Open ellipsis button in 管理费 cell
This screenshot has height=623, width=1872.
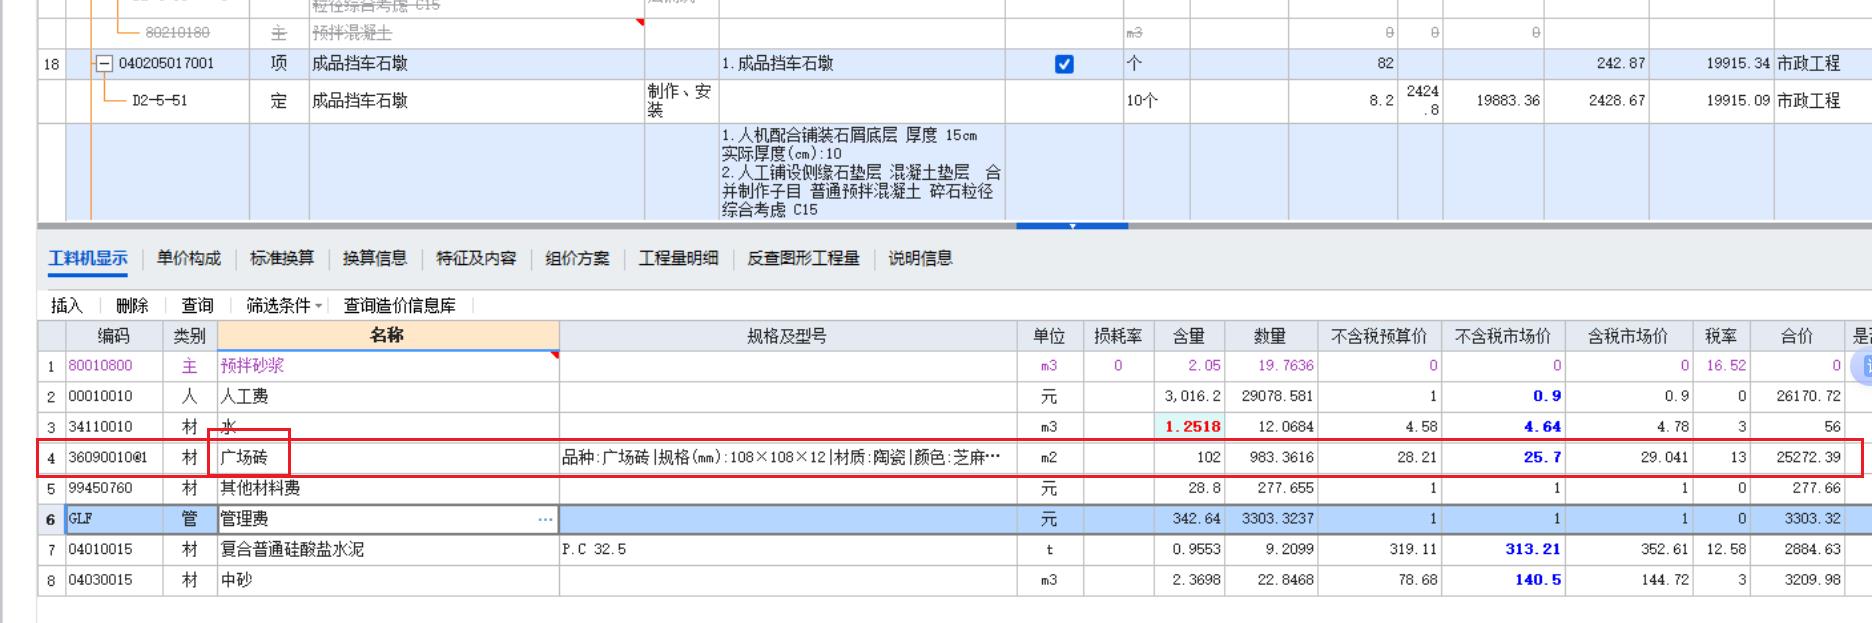(x=545, y=519)
